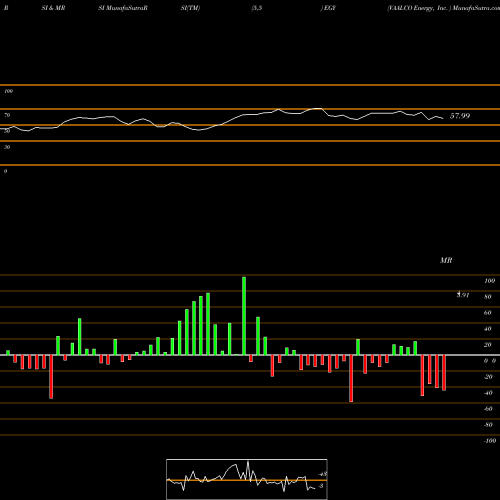Click the -80 label on MR axis
Viewport: 500px width, 500px height.
pos(488,425)
